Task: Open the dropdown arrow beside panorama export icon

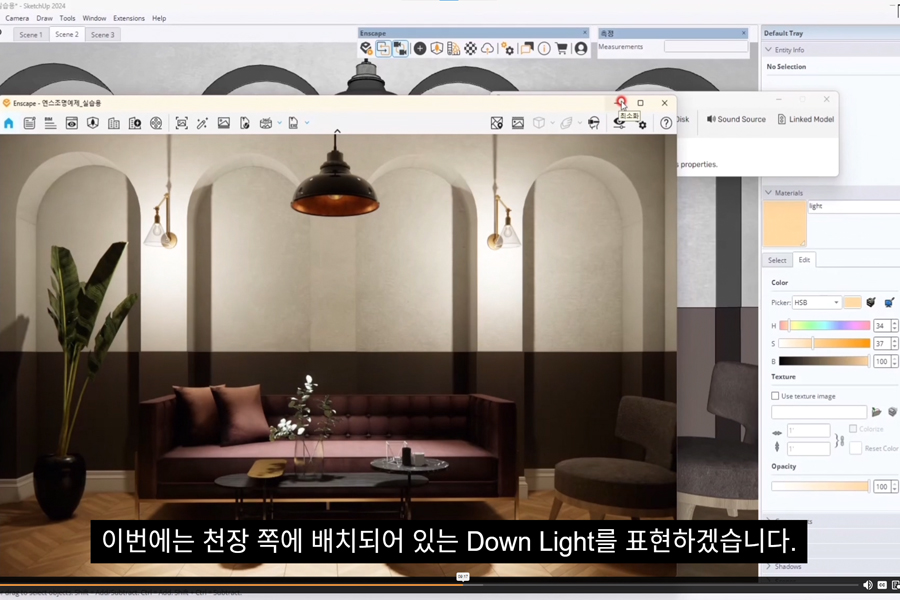Action: pos(280,123)
